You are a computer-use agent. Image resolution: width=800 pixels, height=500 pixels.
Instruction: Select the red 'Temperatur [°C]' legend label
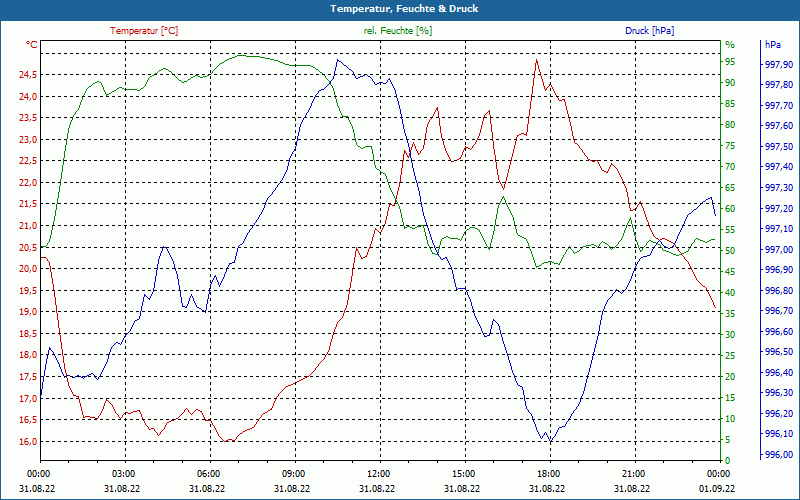[x=144, y=31]
